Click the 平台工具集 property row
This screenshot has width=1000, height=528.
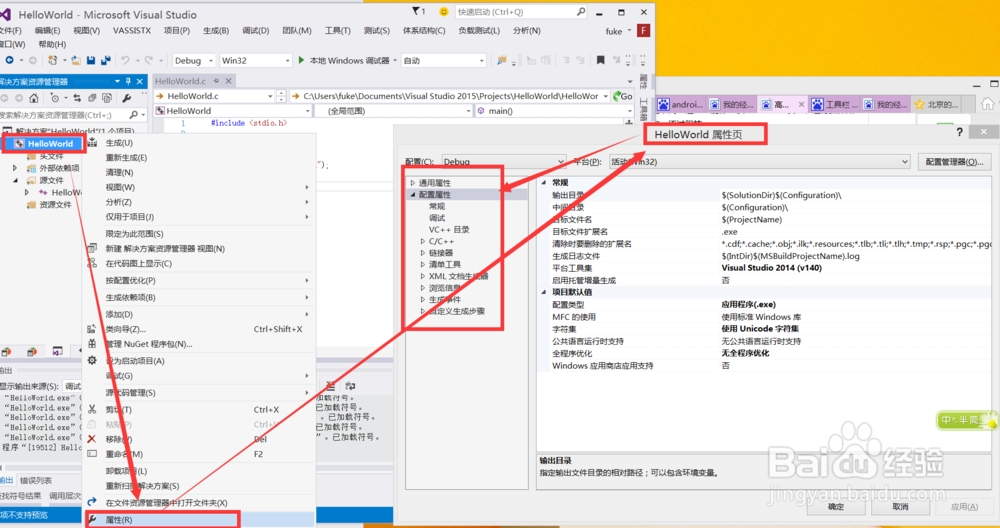pos(769,268)
